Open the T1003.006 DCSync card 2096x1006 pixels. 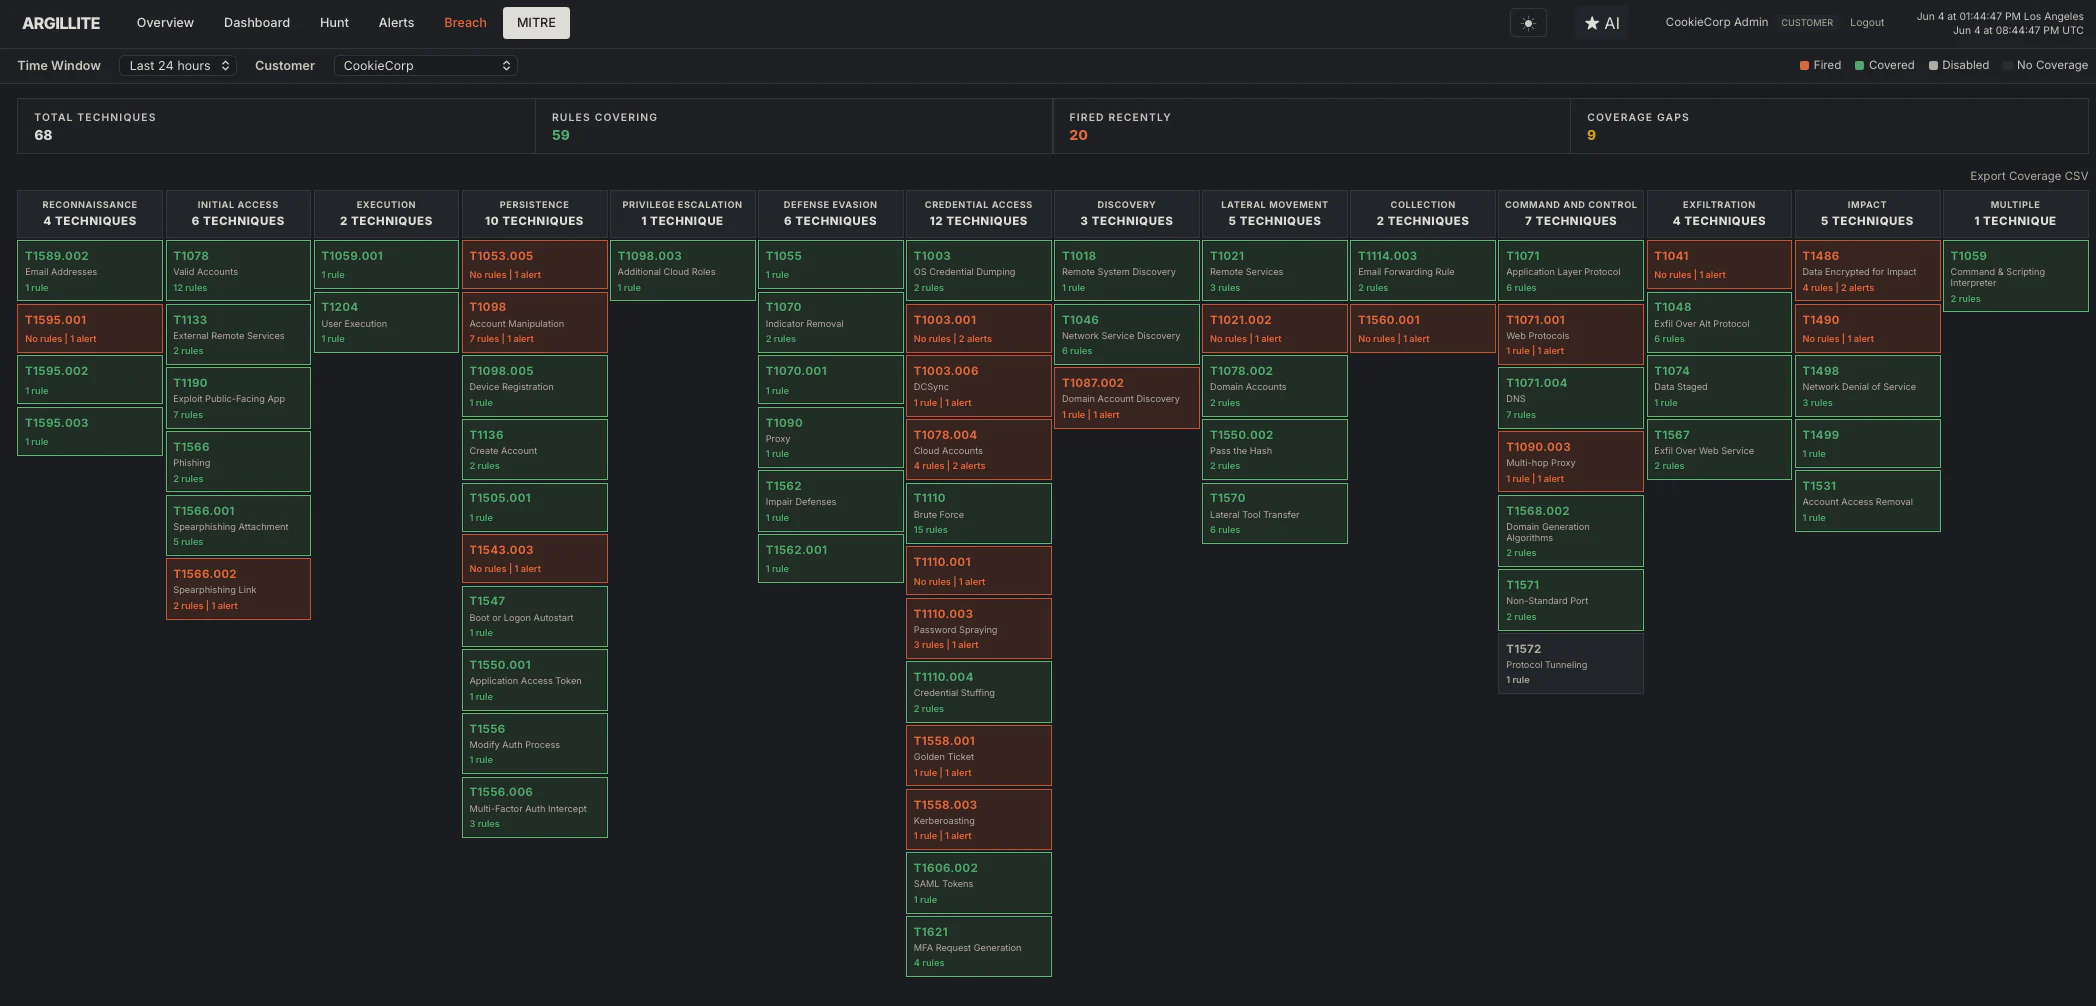pyautogui.click(x=978, y=385)
